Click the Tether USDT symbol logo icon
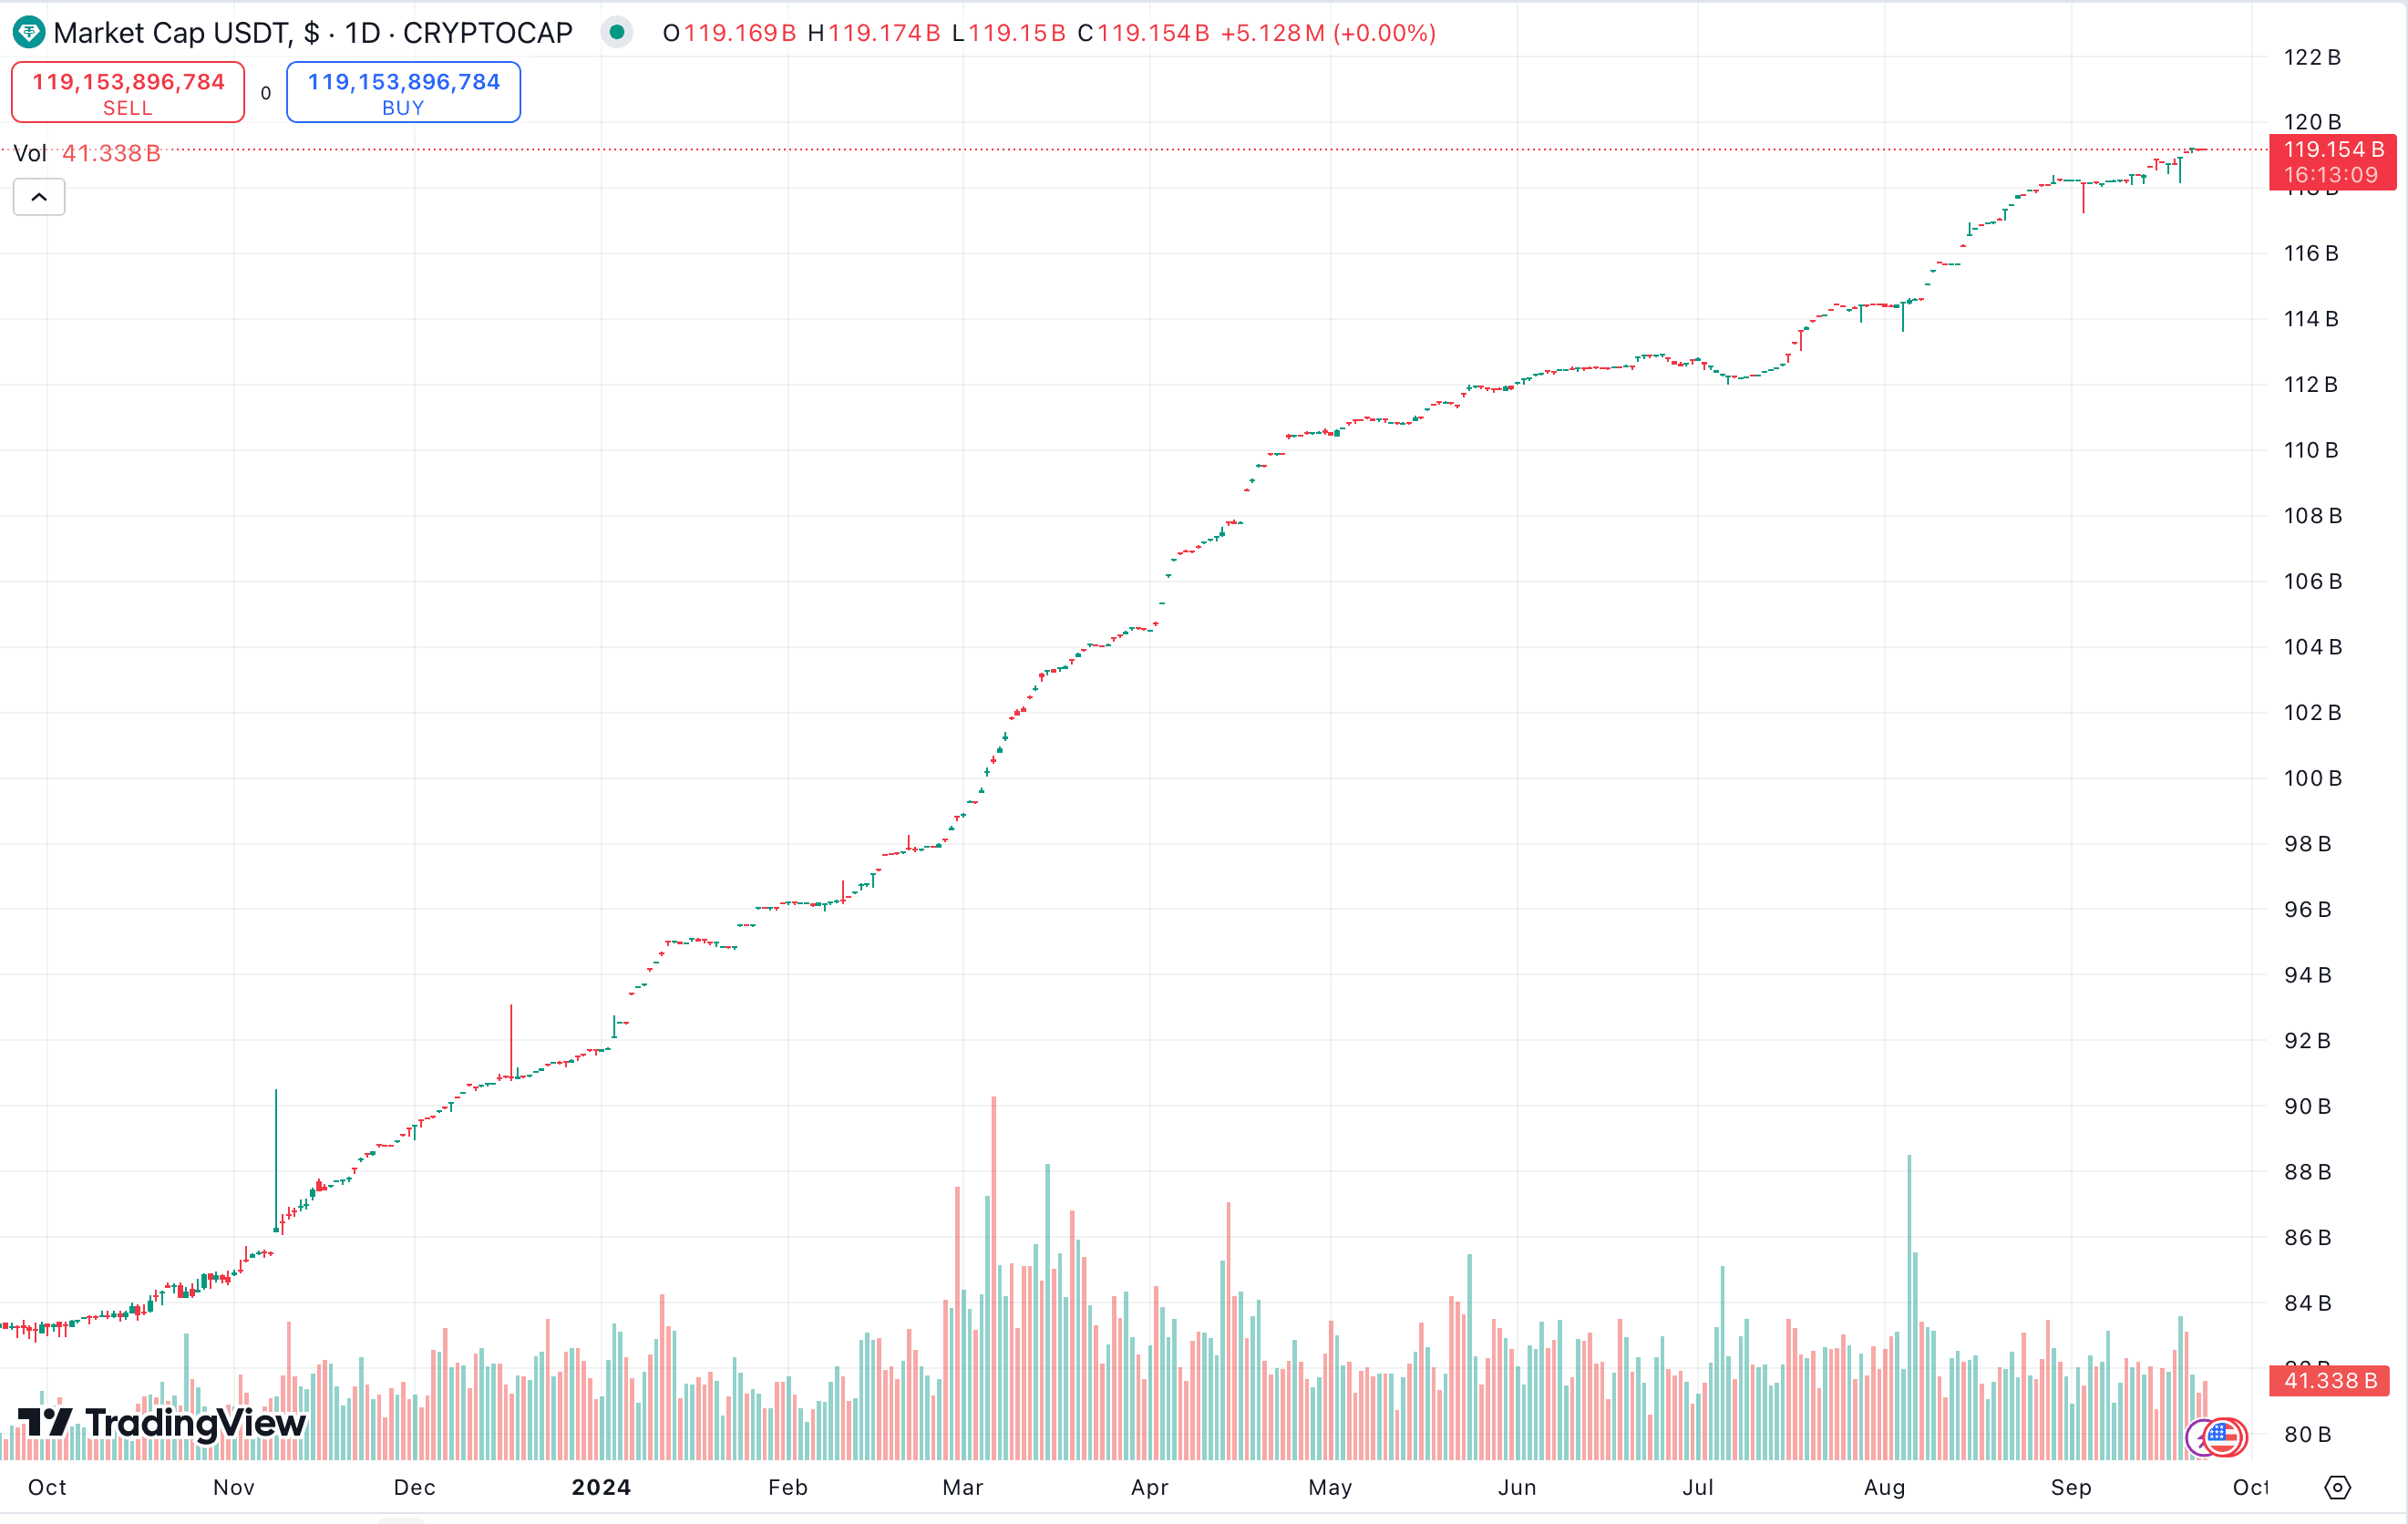The width and height of the screenshot is (2408, 1524). pos(28,33)
